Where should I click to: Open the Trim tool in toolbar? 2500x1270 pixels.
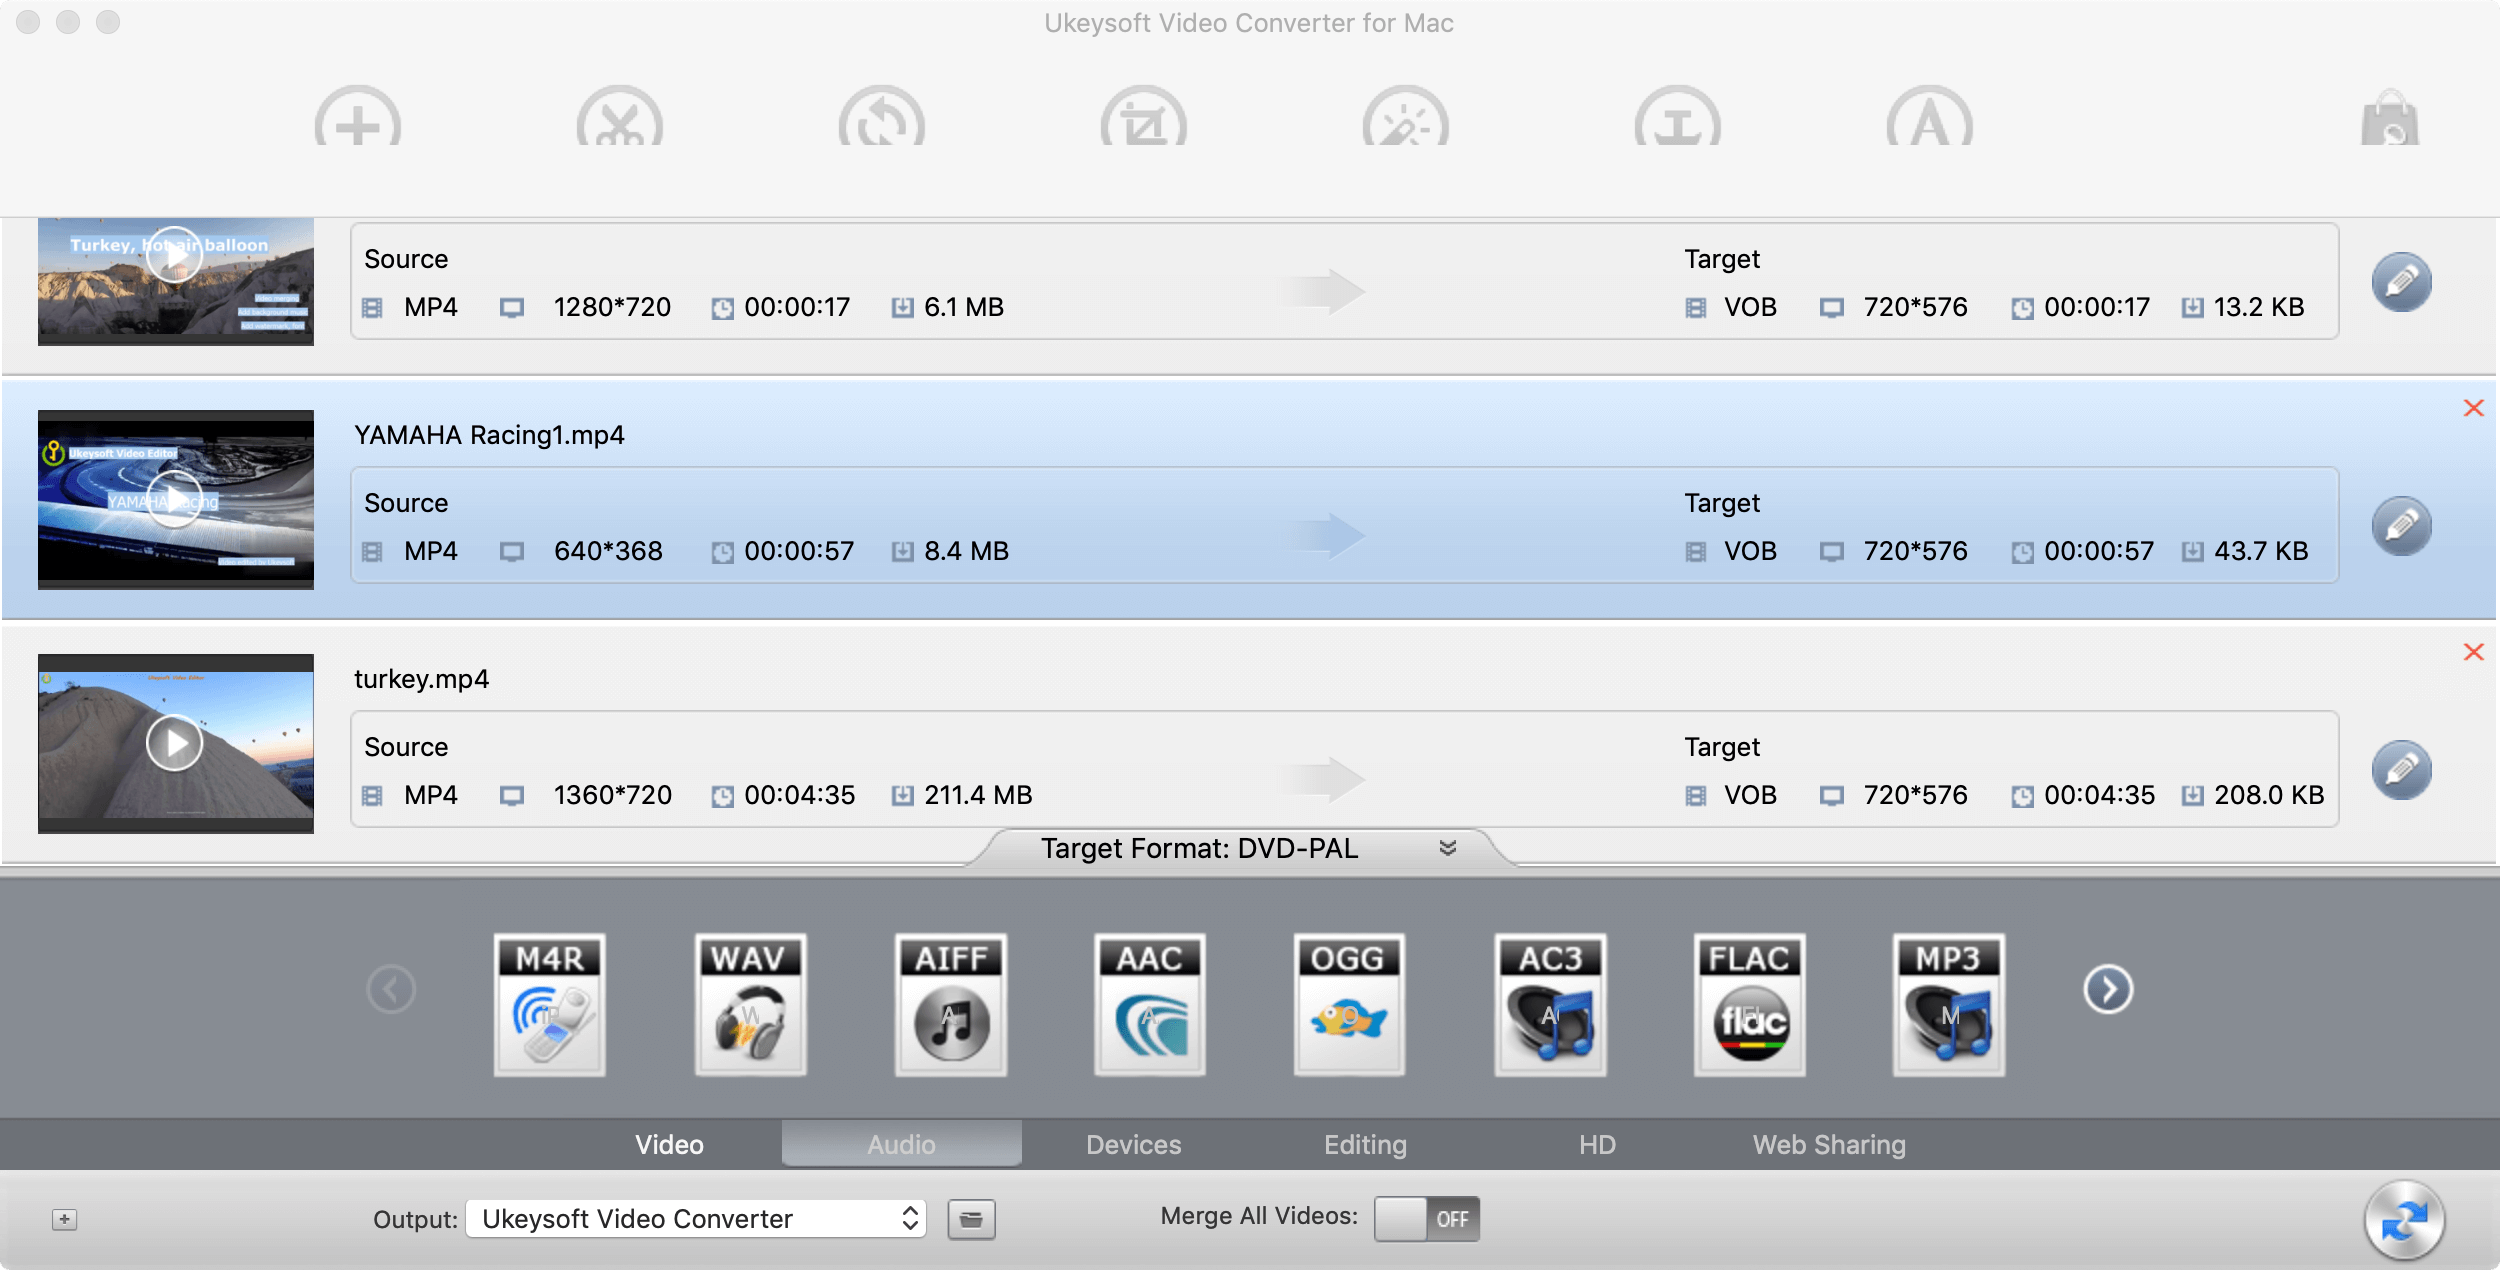click(619, 122)
